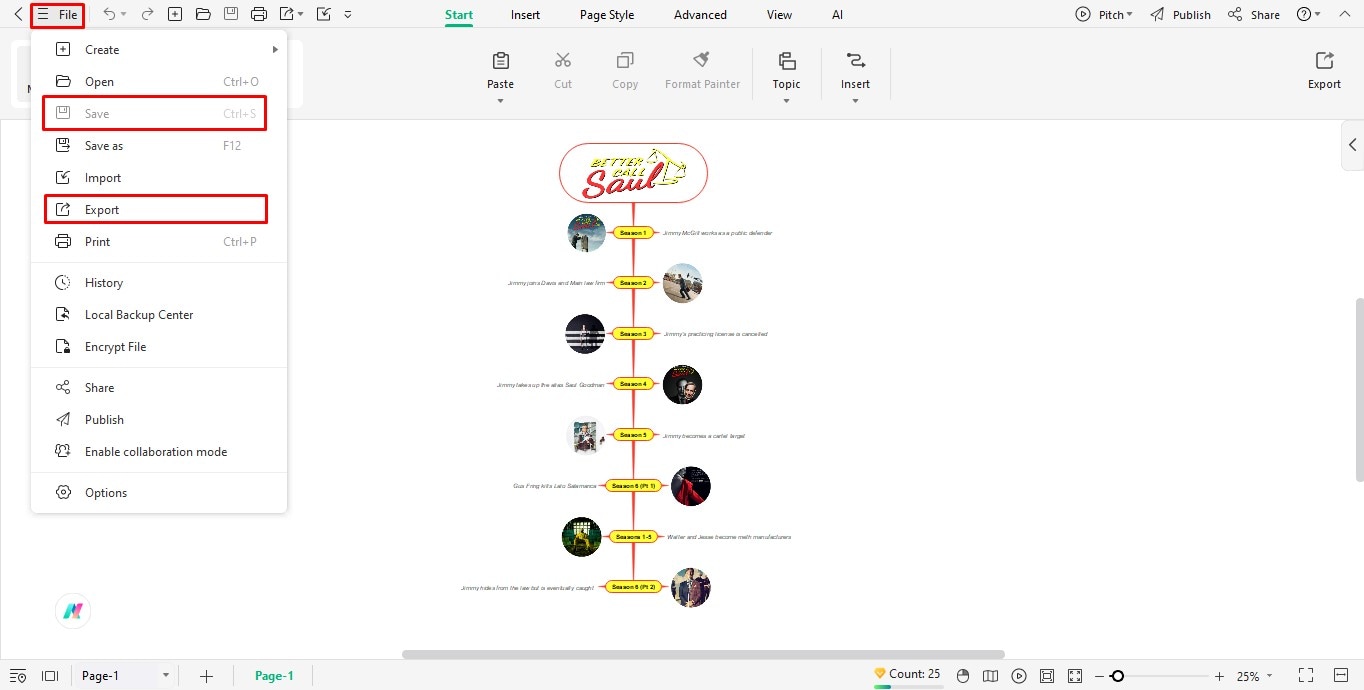
Task: Open Local Backup Center
Action: tap(159, 315)
